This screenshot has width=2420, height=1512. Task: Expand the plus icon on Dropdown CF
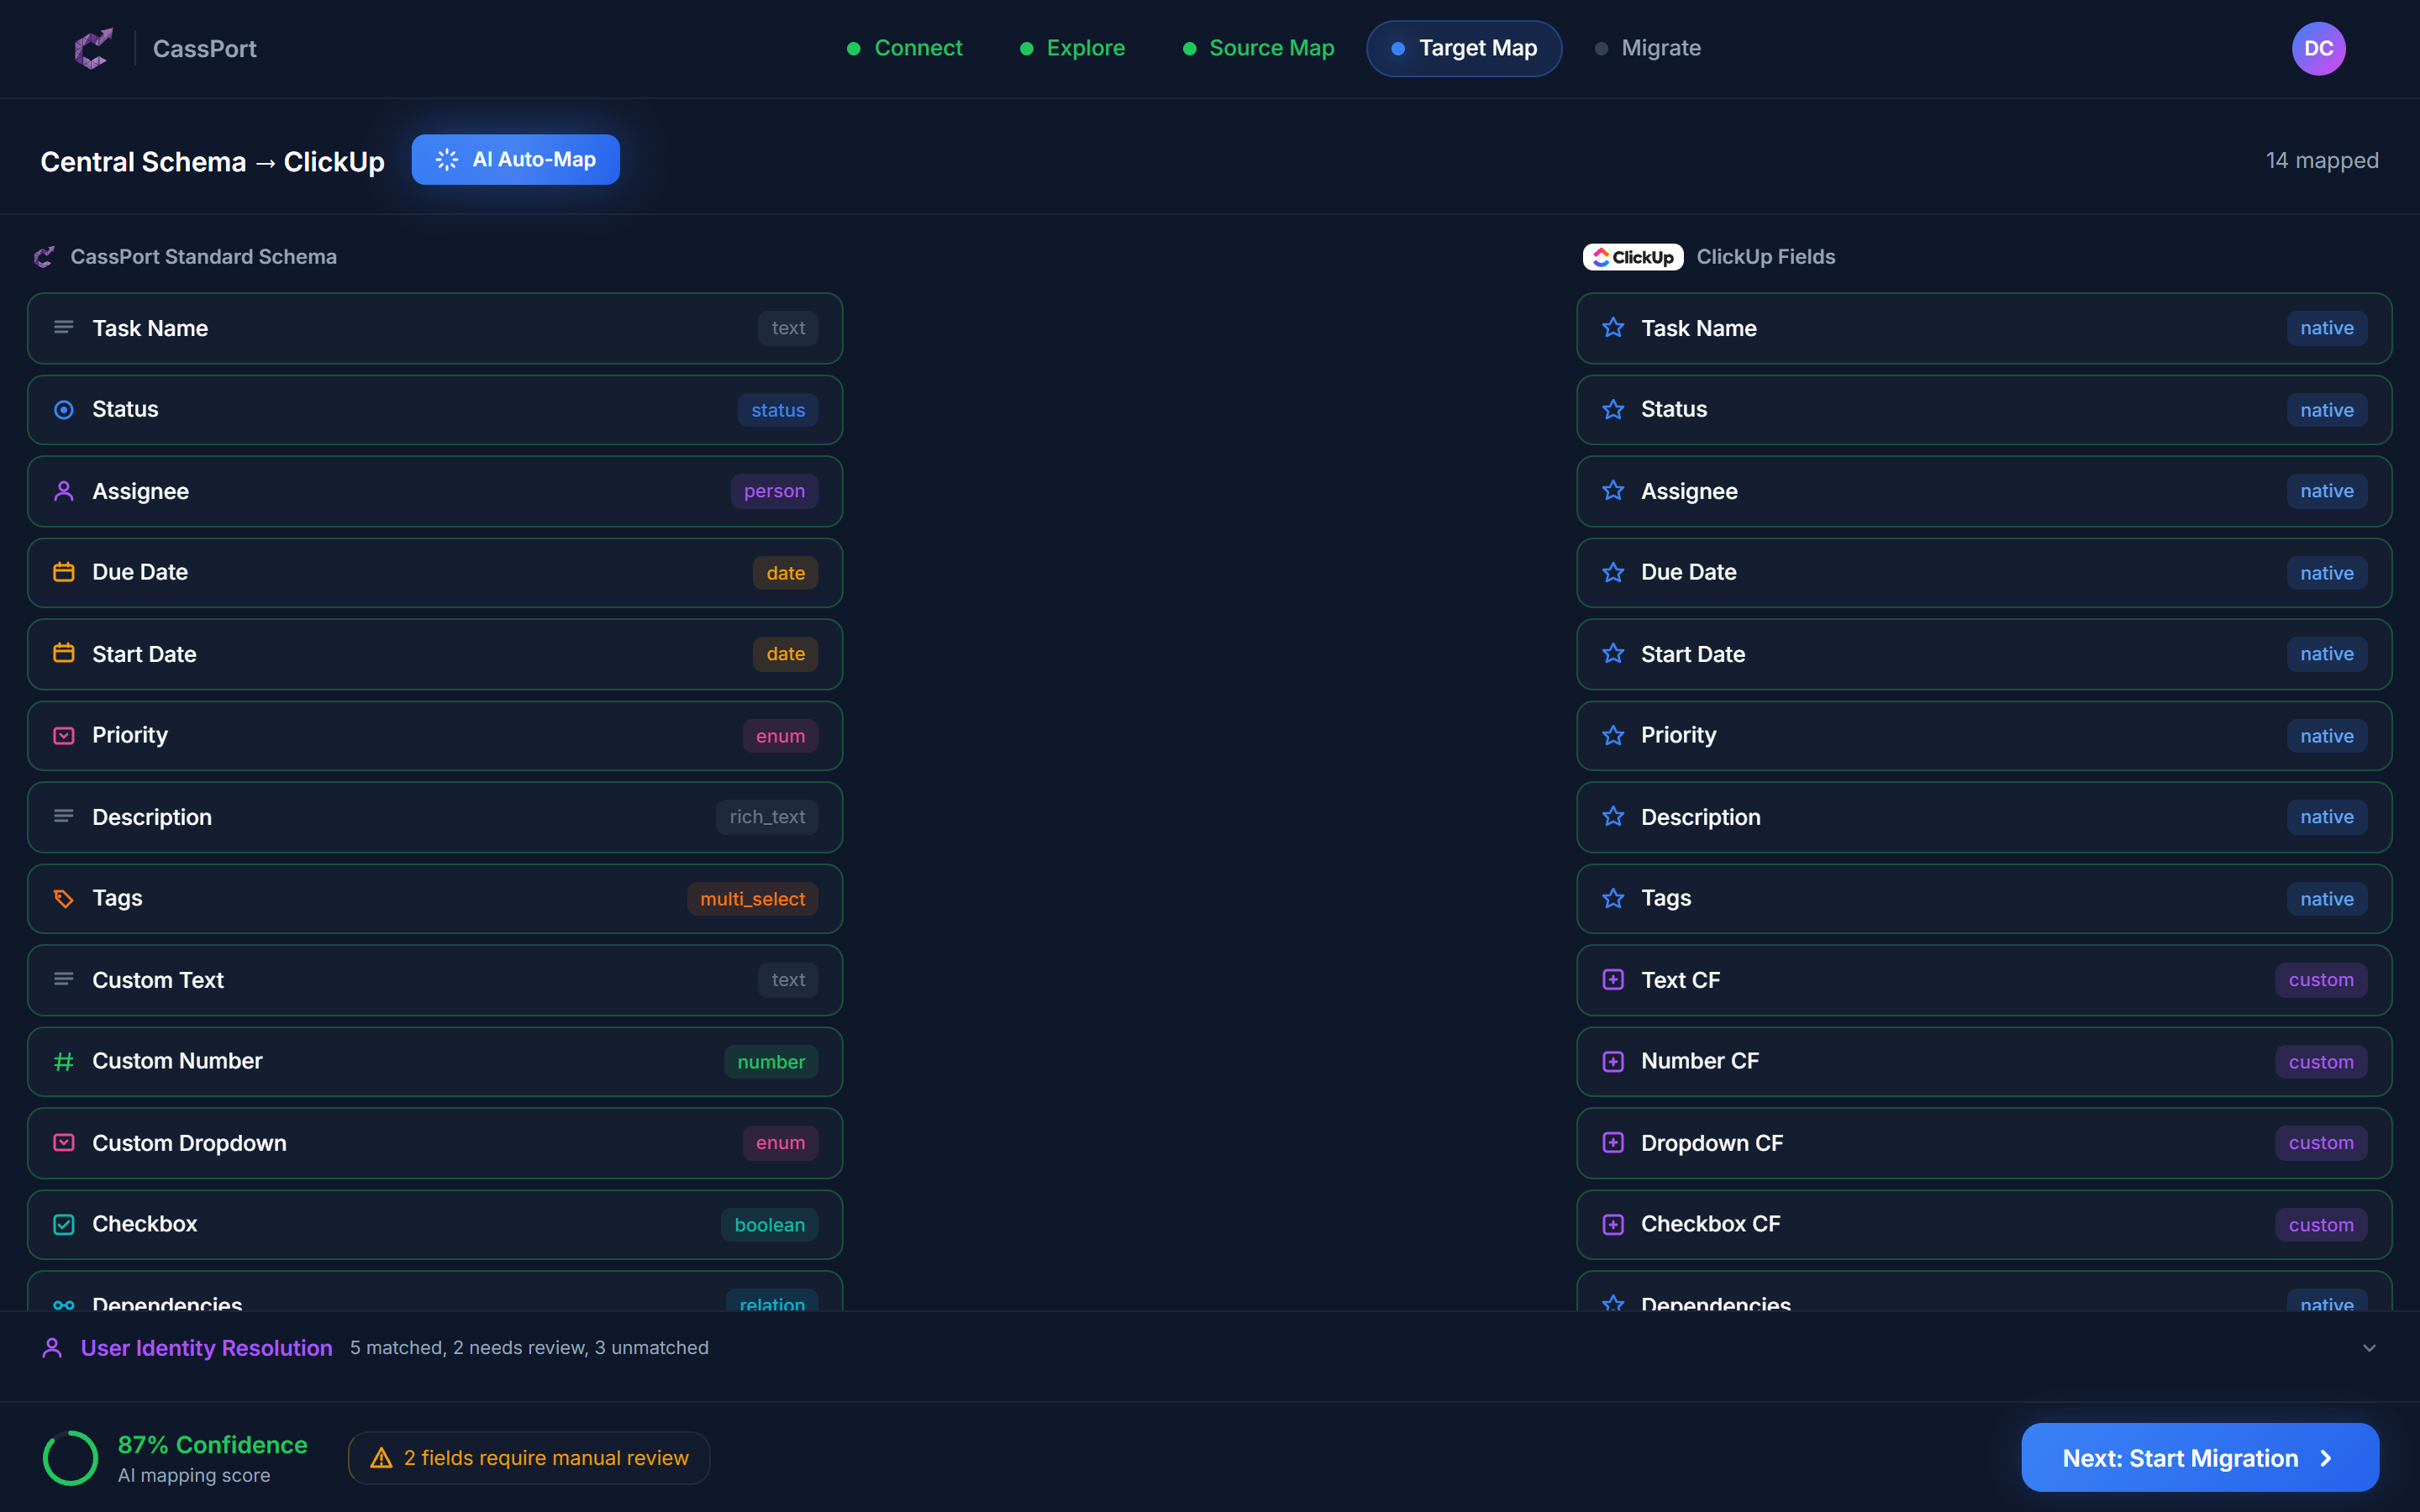point(1613,1143)
